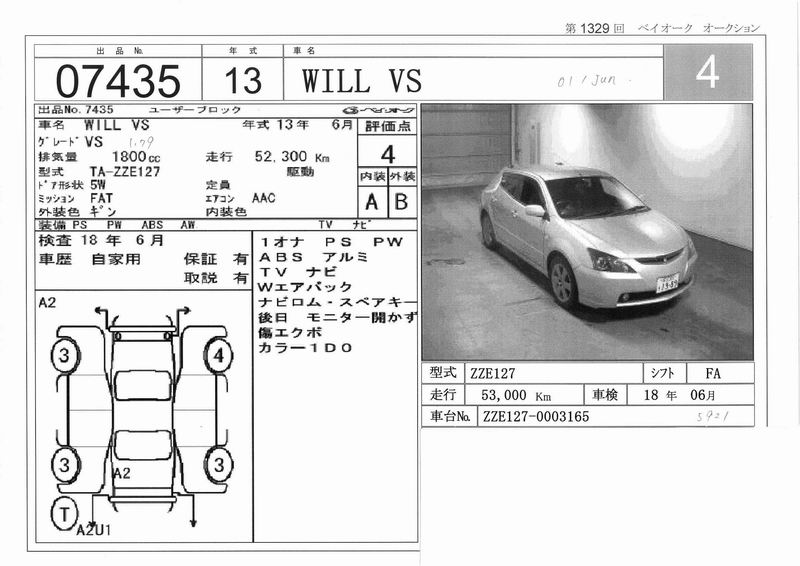Click the 年式 13年 6月 text
The image size is (800, 566).
(297, 125)
